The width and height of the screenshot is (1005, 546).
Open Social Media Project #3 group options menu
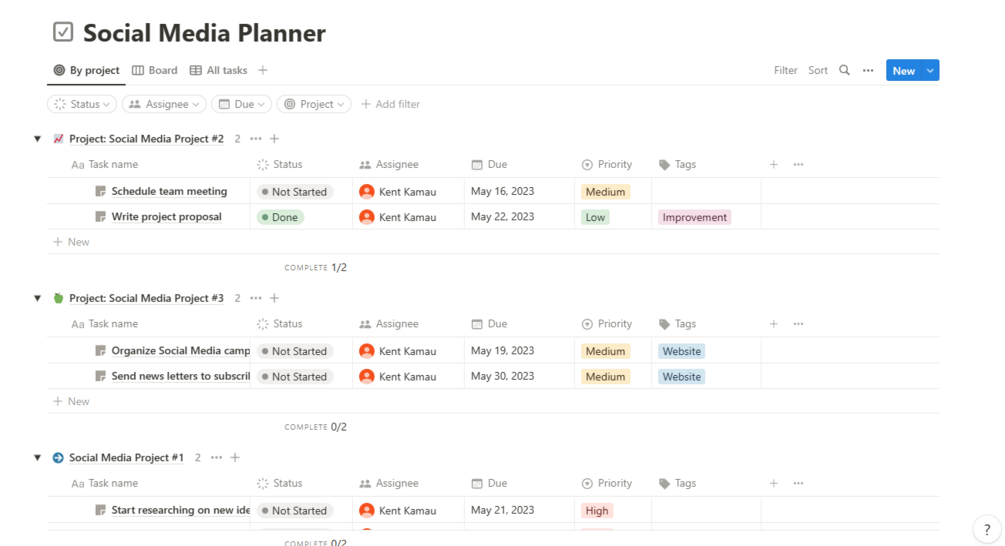[x=256, y=298]
